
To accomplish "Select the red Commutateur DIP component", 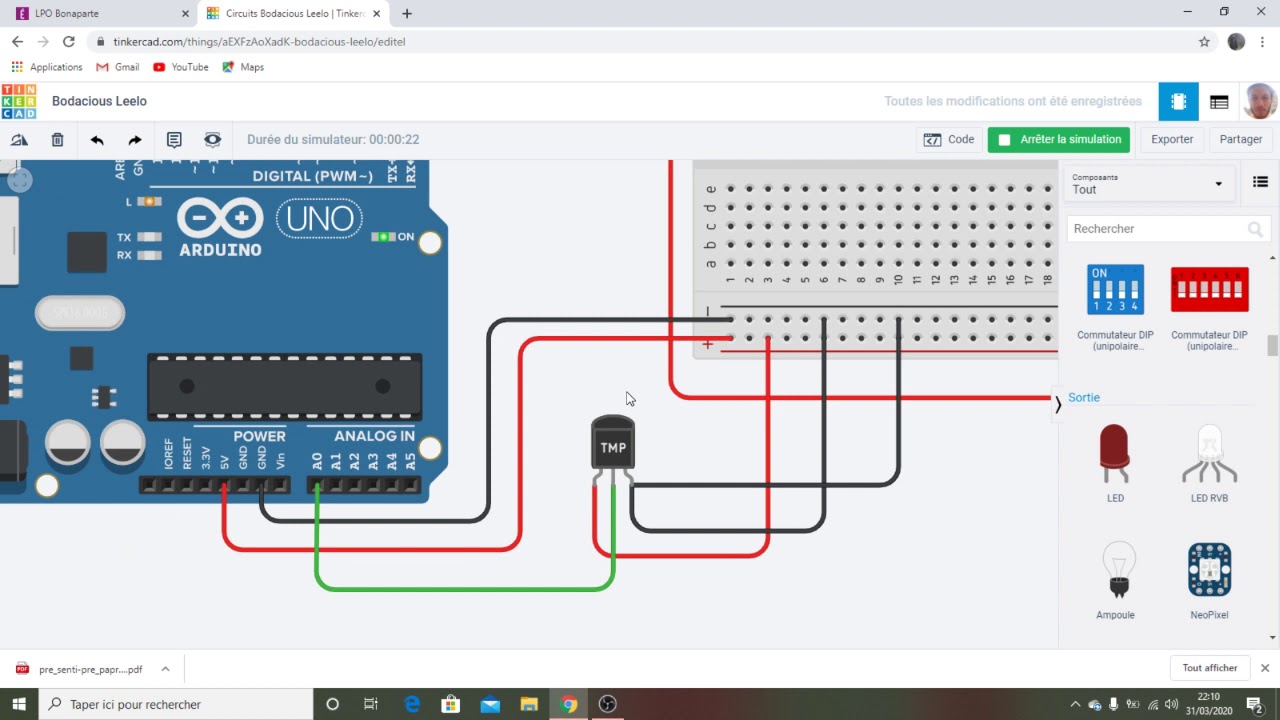I will pyautogui.click(x=1209, y=305).
